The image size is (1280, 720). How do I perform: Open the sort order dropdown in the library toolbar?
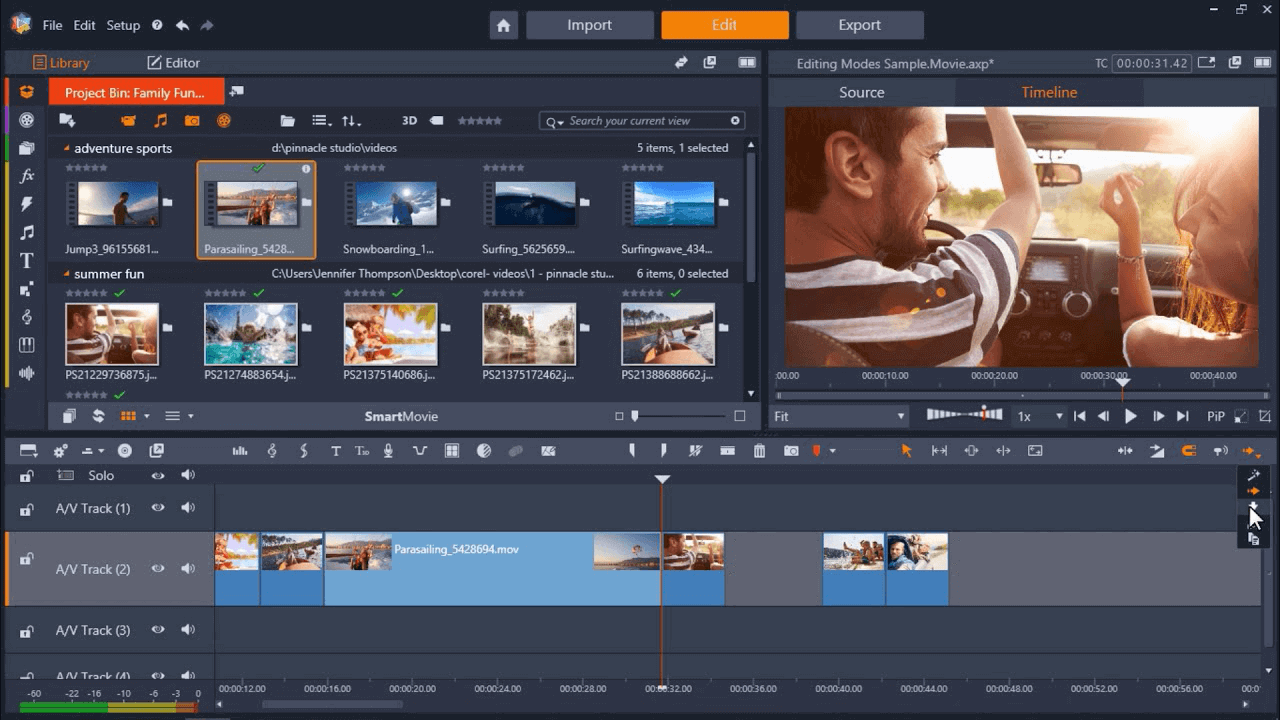351,120
